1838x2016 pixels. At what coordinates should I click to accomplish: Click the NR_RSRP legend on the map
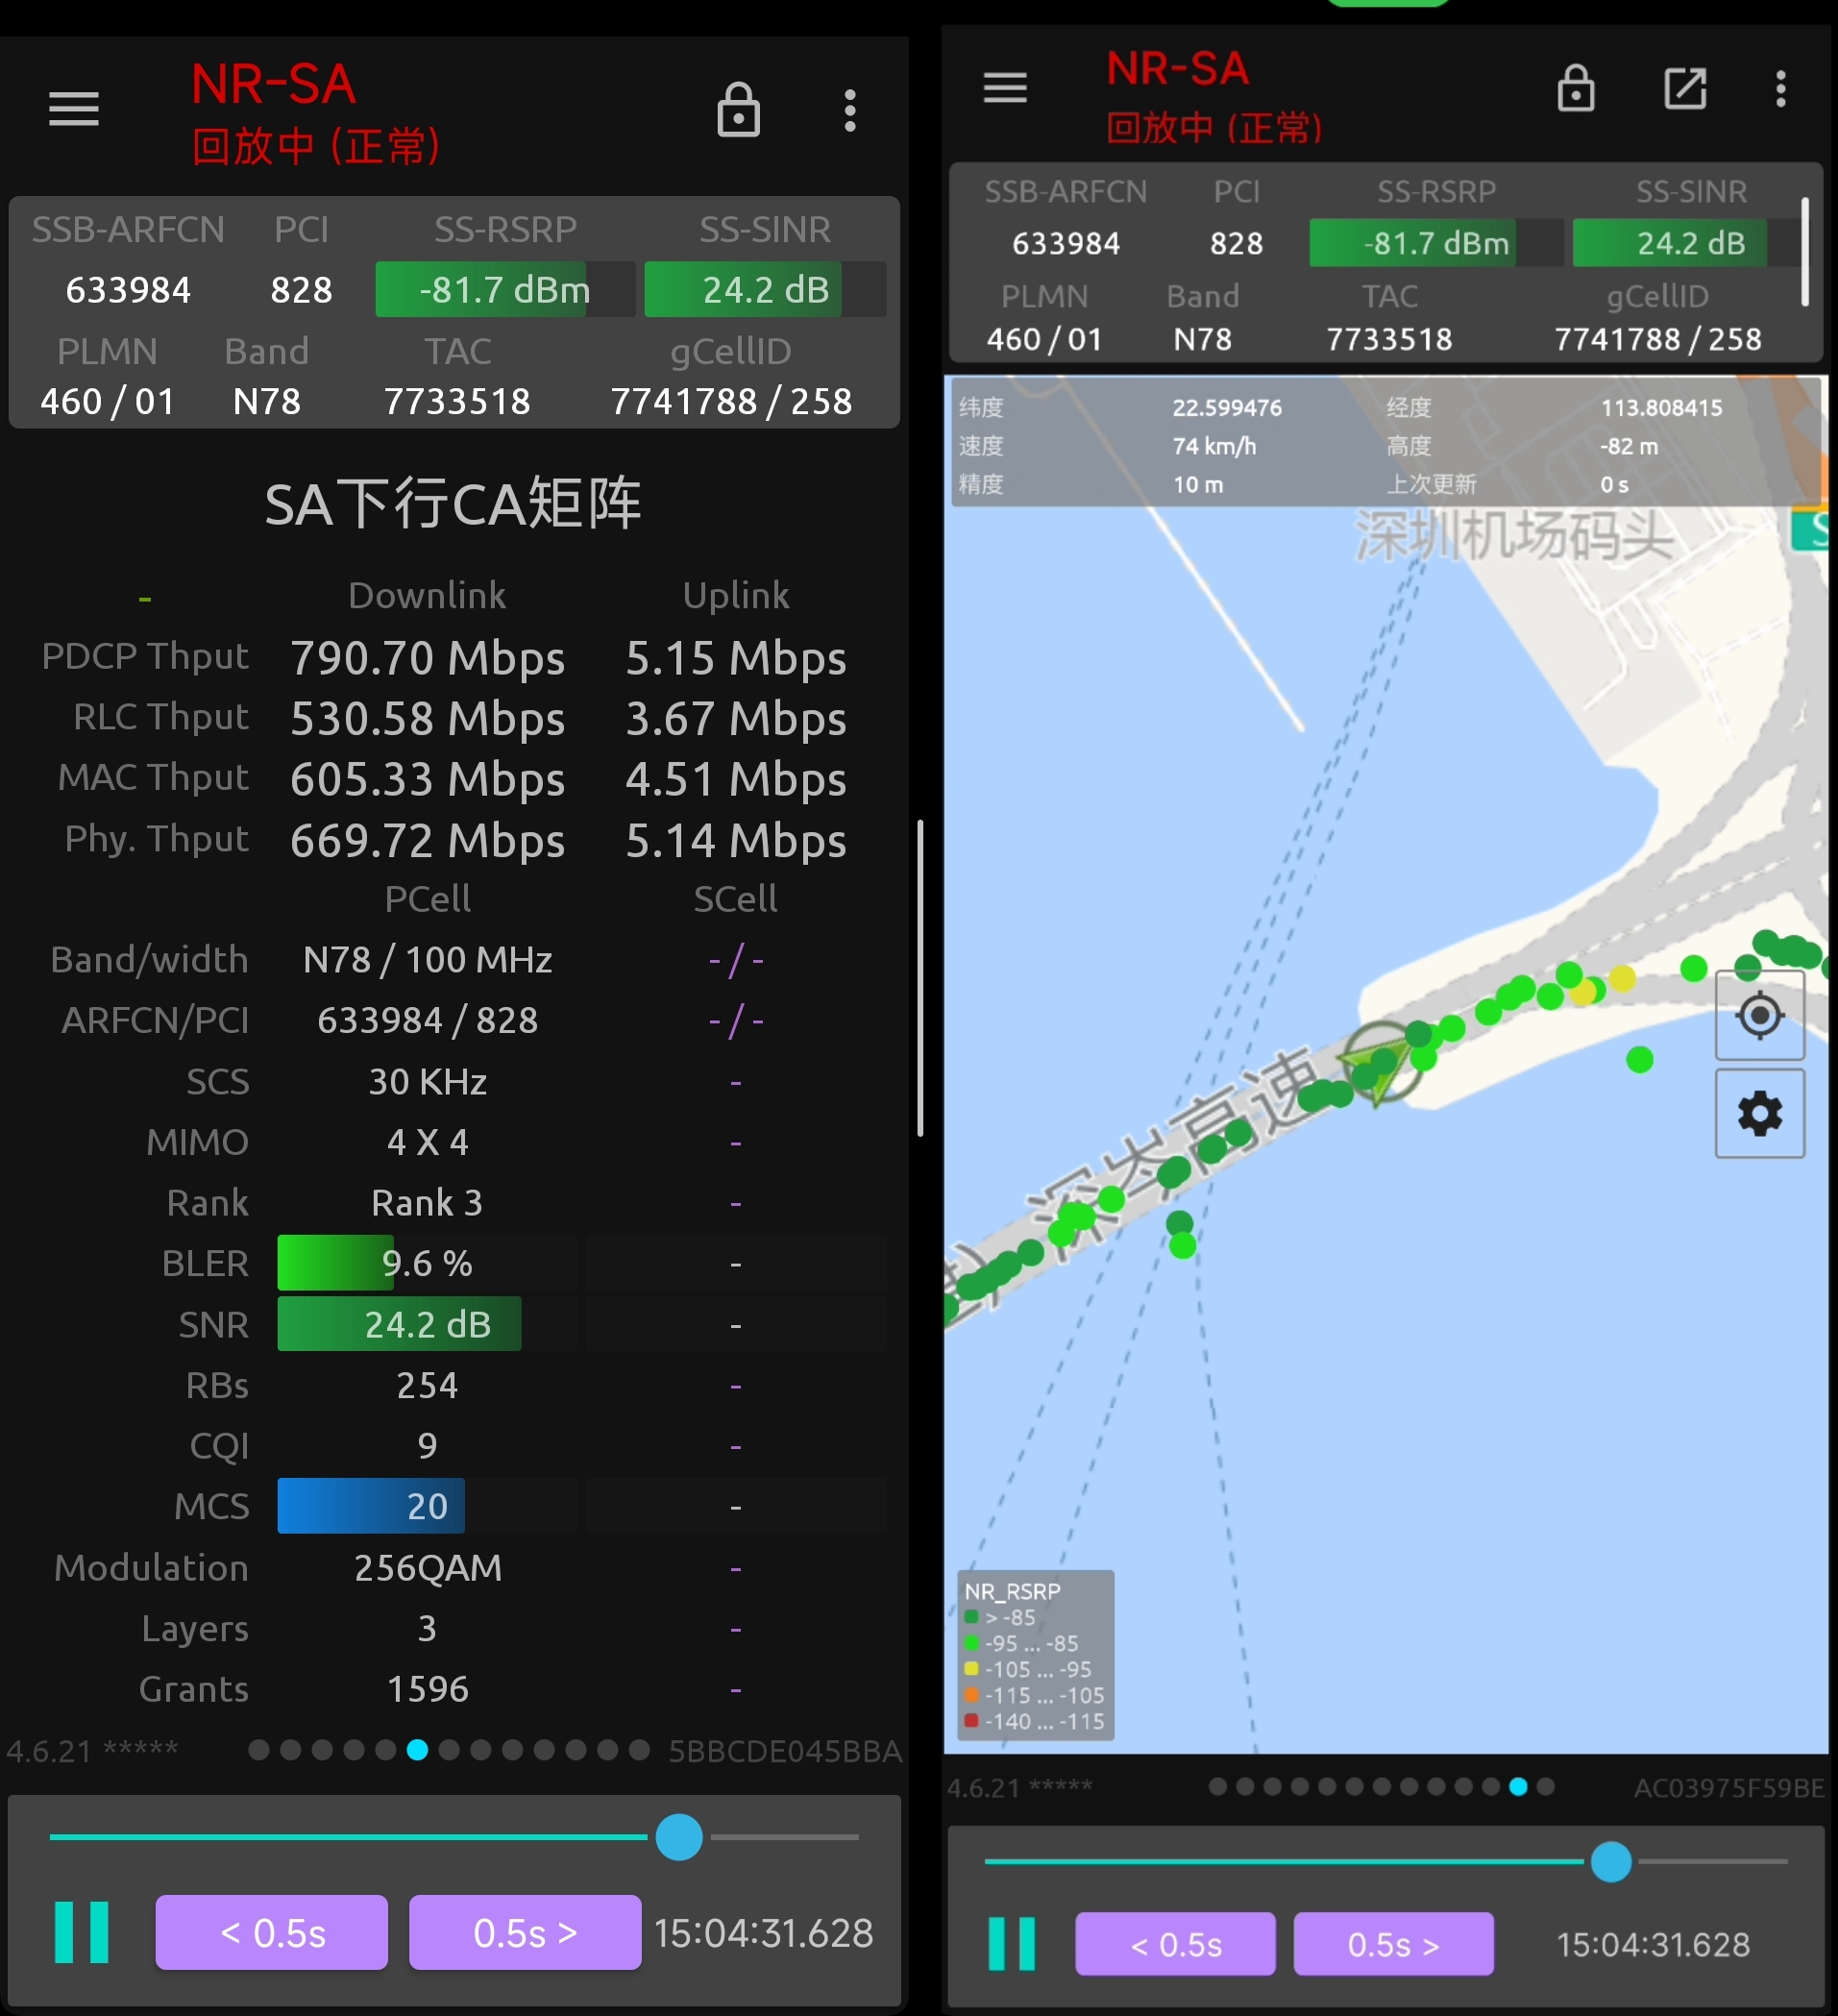click(1035, 1655)
